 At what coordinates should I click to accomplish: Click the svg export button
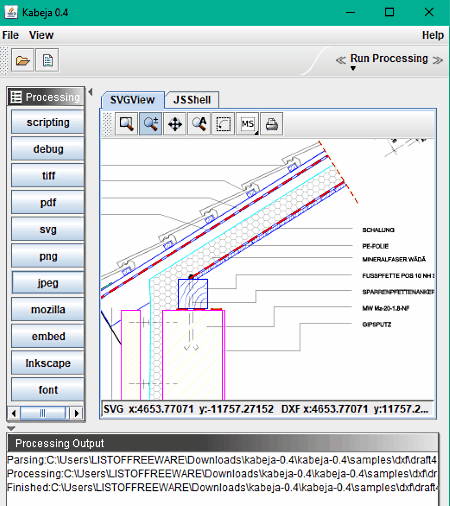point(48,229)
